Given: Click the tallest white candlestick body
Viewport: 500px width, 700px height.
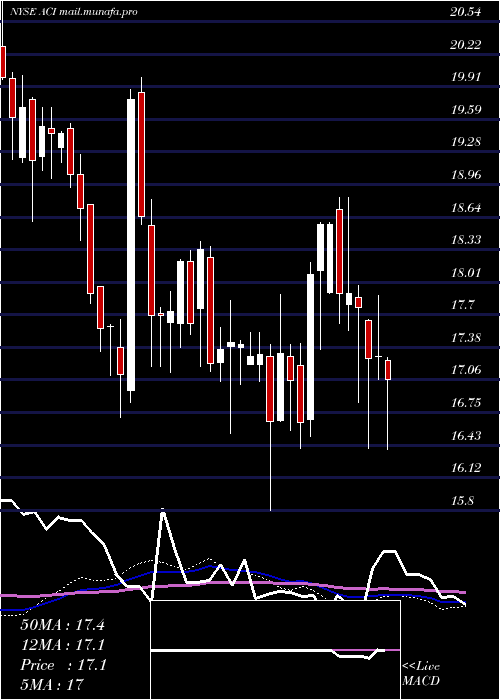Looking at the screenshot, I should pyautogui.click(x=131, y=245).
